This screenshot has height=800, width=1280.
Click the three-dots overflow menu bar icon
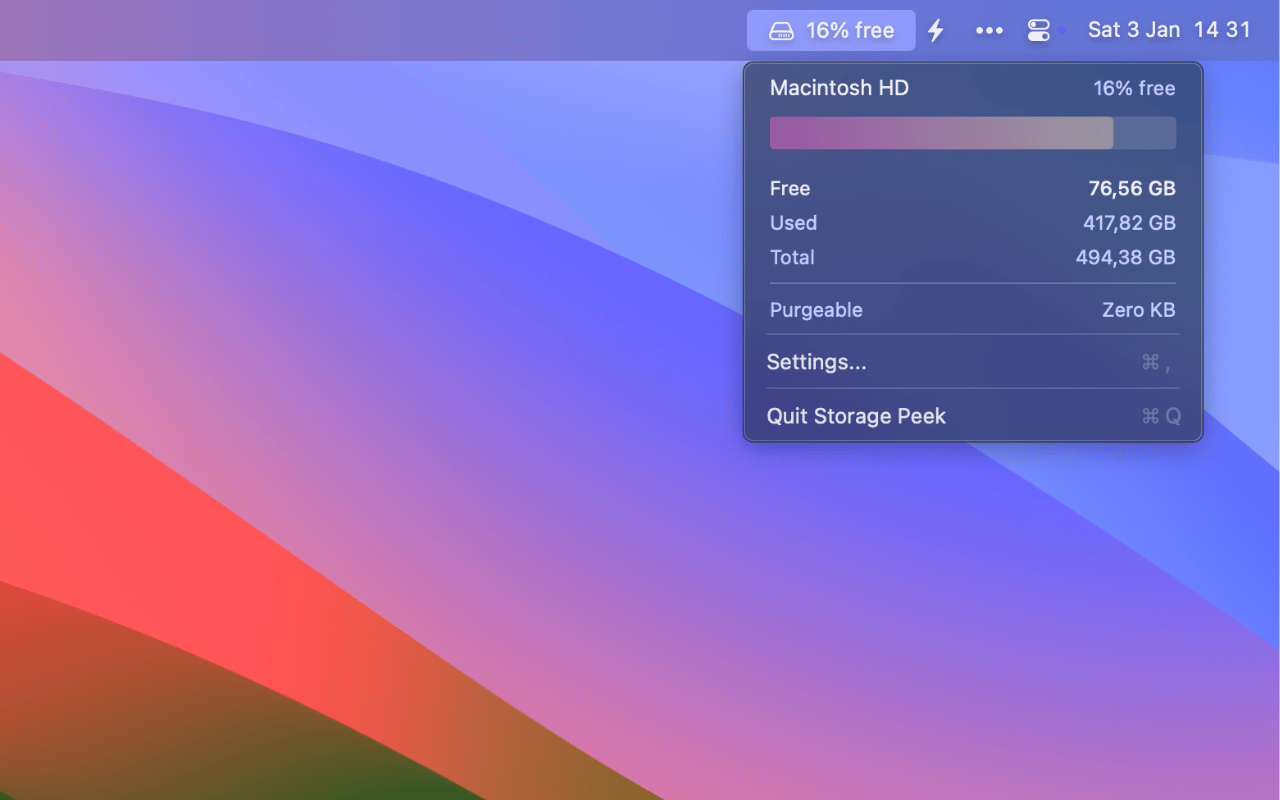tap(988, 30)
